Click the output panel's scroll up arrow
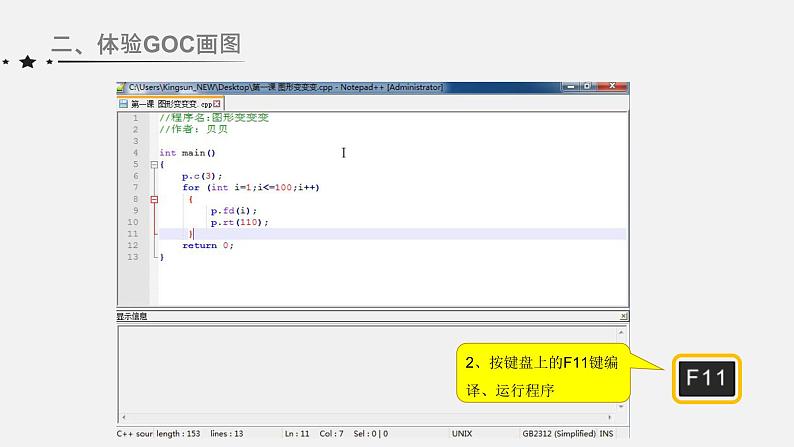 click(621, 333)
